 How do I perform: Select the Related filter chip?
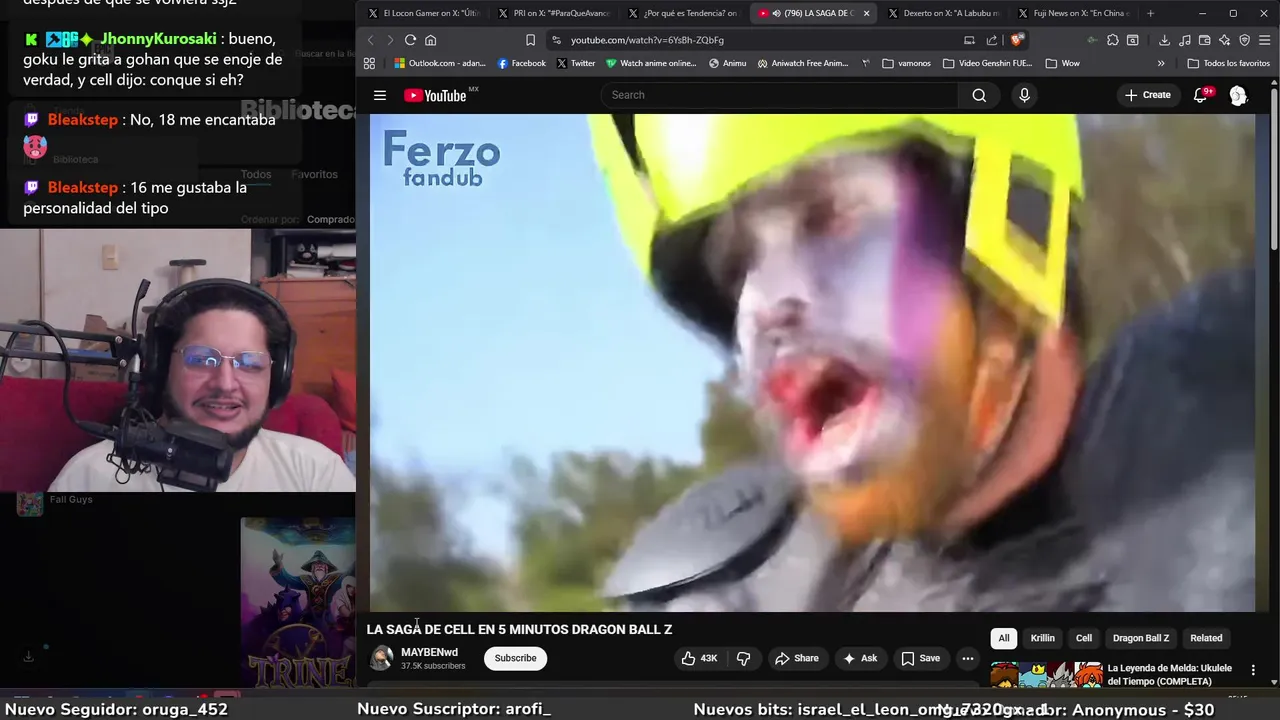(x=1206, y=638)
